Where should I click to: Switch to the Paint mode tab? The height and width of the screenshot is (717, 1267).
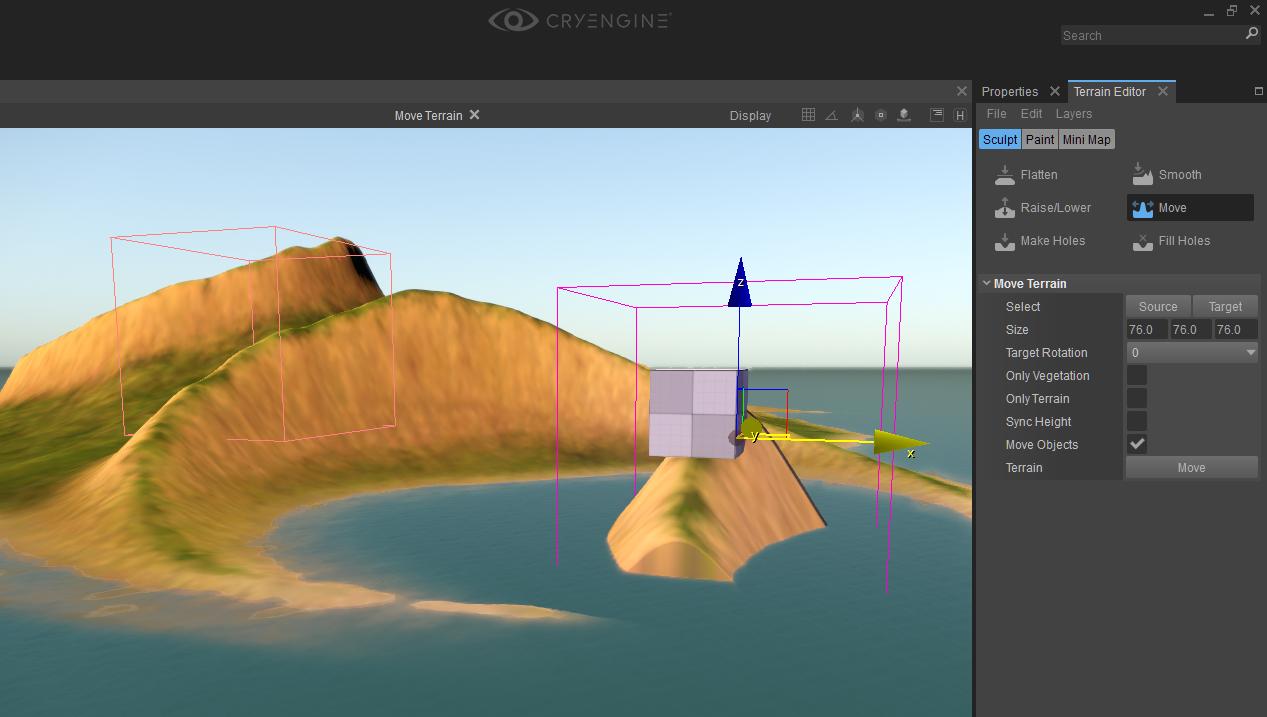pos(1040,140)
